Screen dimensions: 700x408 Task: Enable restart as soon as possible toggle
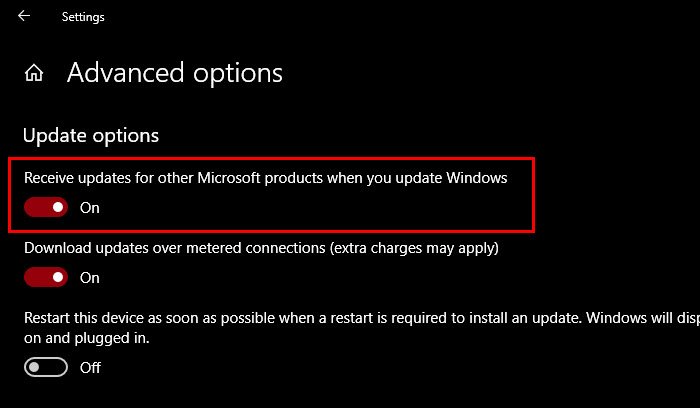click(46, 367)
